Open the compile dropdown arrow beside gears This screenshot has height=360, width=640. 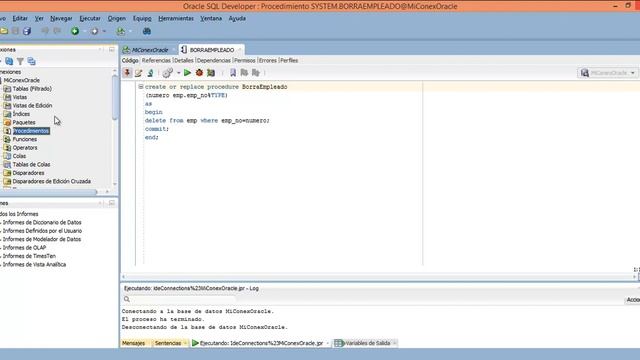(178, 73)
